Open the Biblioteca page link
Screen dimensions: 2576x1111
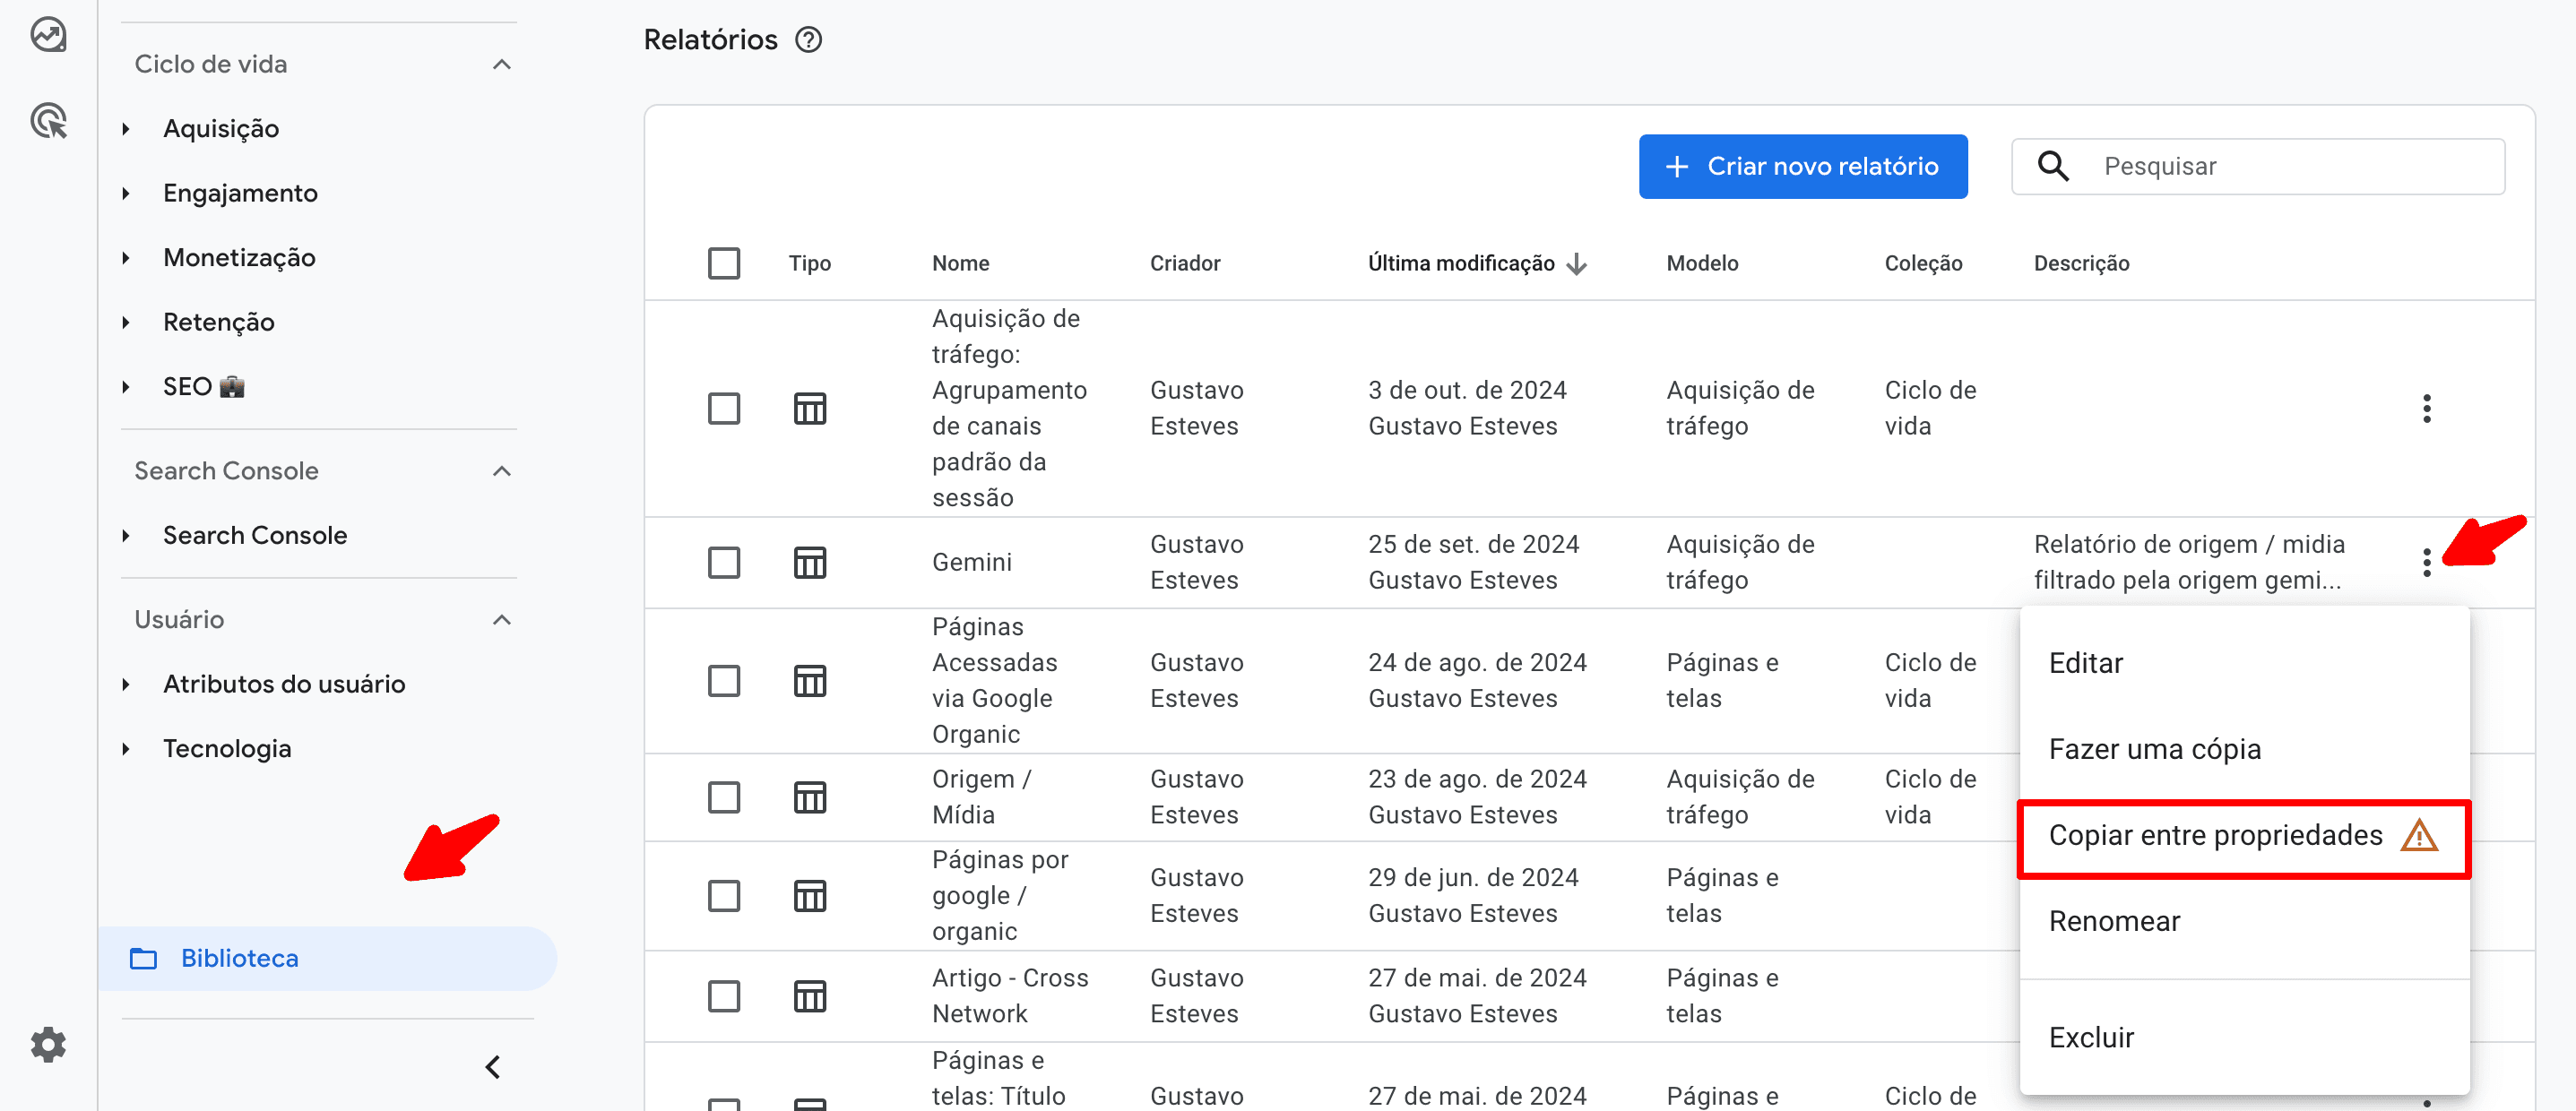tap(238, 958)
